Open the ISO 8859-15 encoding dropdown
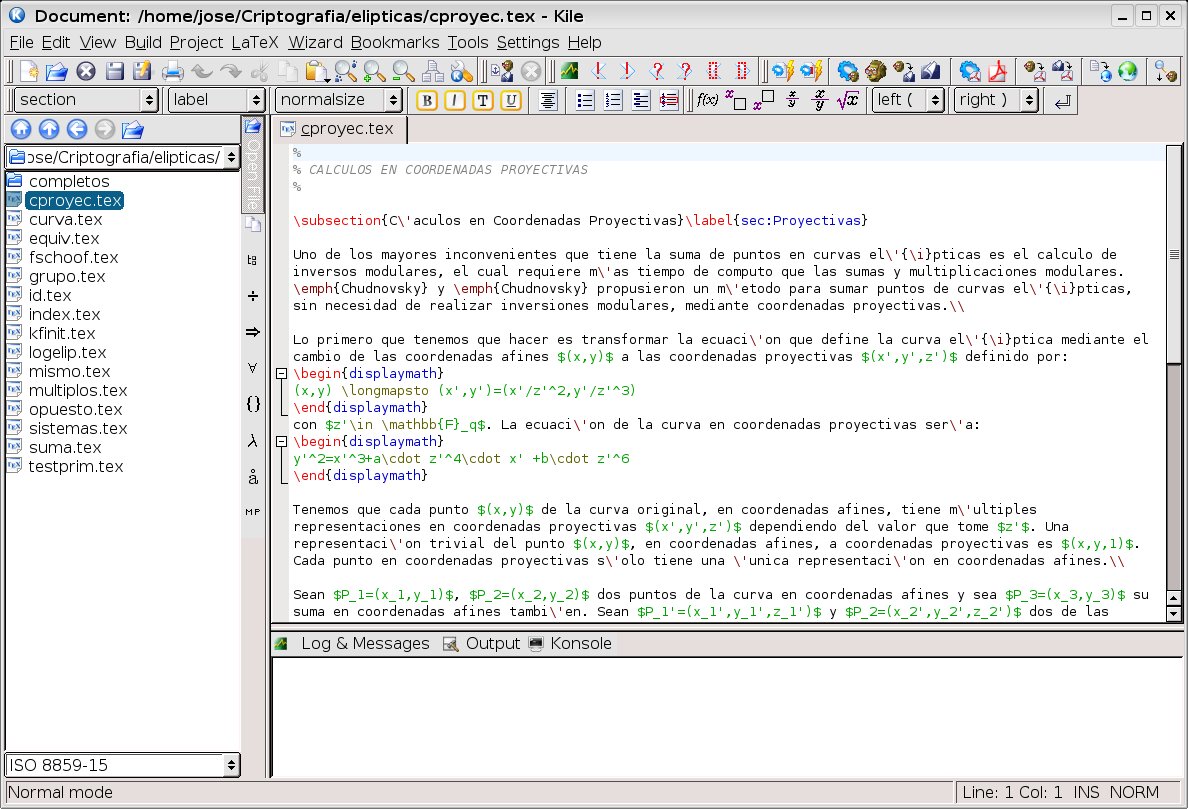Image resolution: width=1188 pixels, height=809 pixels. pos(122,765)
